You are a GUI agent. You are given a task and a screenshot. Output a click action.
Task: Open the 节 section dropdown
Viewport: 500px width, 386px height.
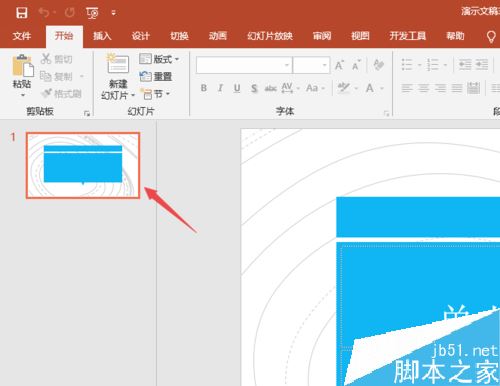coord(156,94)
